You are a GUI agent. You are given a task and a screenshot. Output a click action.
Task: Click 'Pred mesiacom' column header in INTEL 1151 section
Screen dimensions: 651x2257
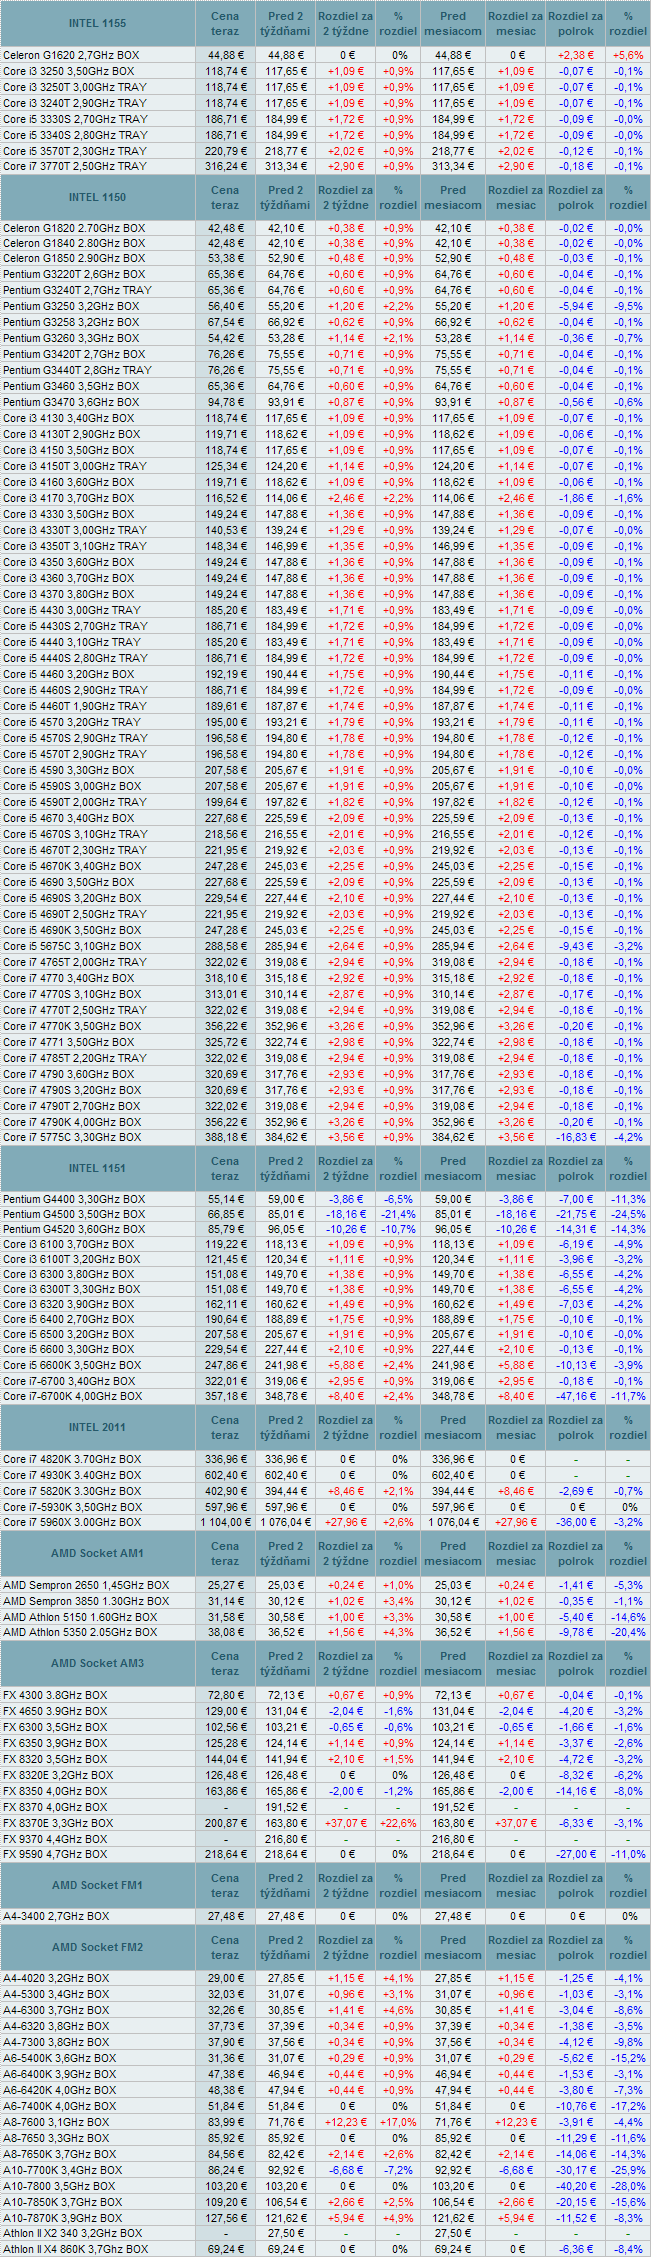click(x=453, y=1168)
